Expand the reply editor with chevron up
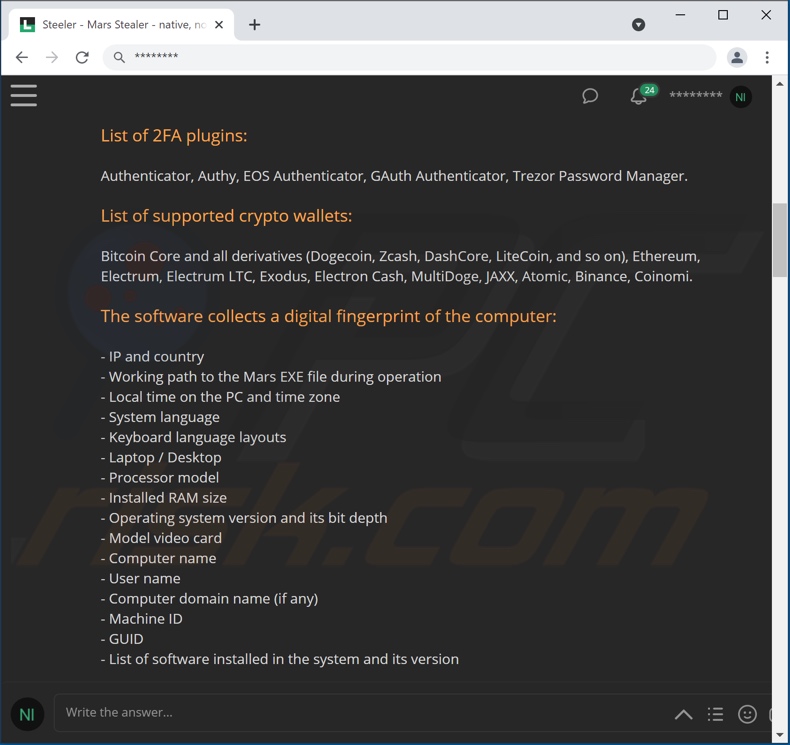This screenshot has width=790, height=745. [684, 714]
